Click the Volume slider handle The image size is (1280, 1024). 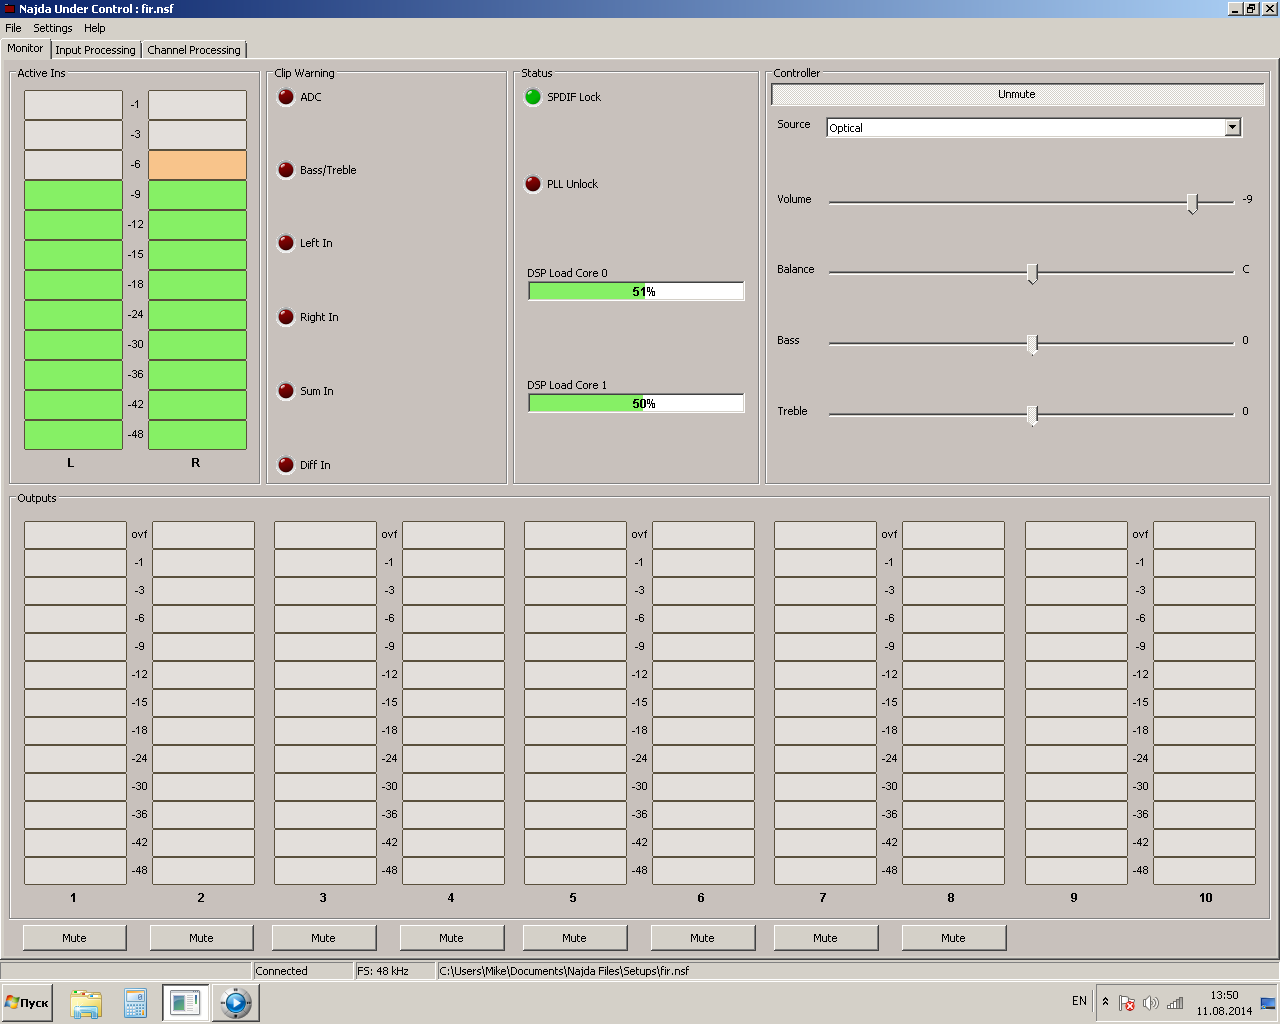[1192, 203]
